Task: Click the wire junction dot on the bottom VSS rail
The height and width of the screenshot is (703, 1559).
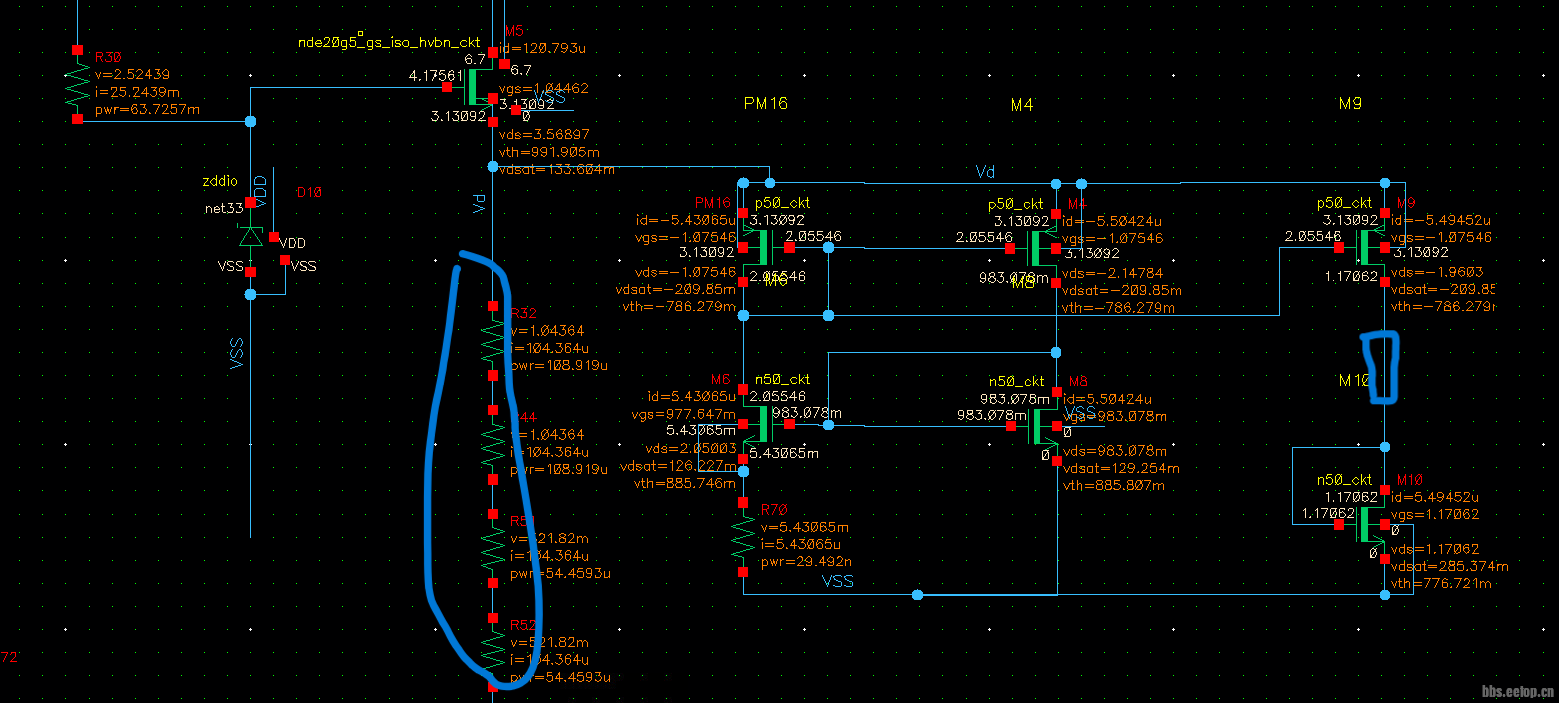Action: [917, 595]
